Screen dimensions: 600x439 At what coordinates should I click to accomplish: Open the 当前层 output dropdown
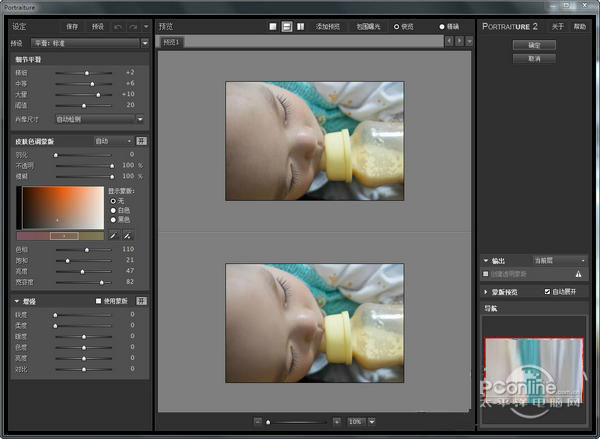point(556,259)
